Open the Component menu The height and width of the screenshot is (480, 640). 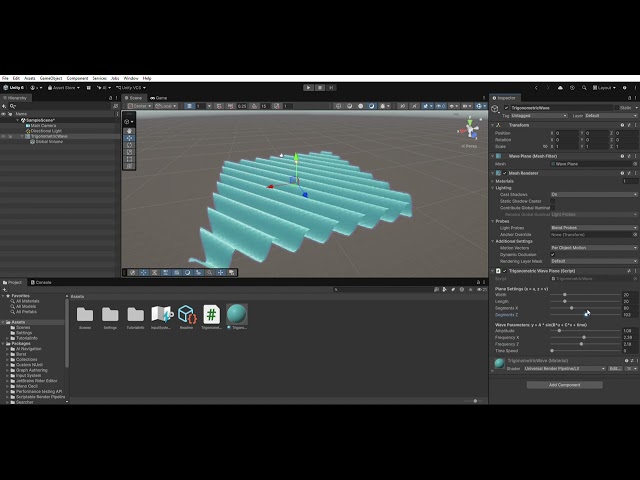point(77,78)
